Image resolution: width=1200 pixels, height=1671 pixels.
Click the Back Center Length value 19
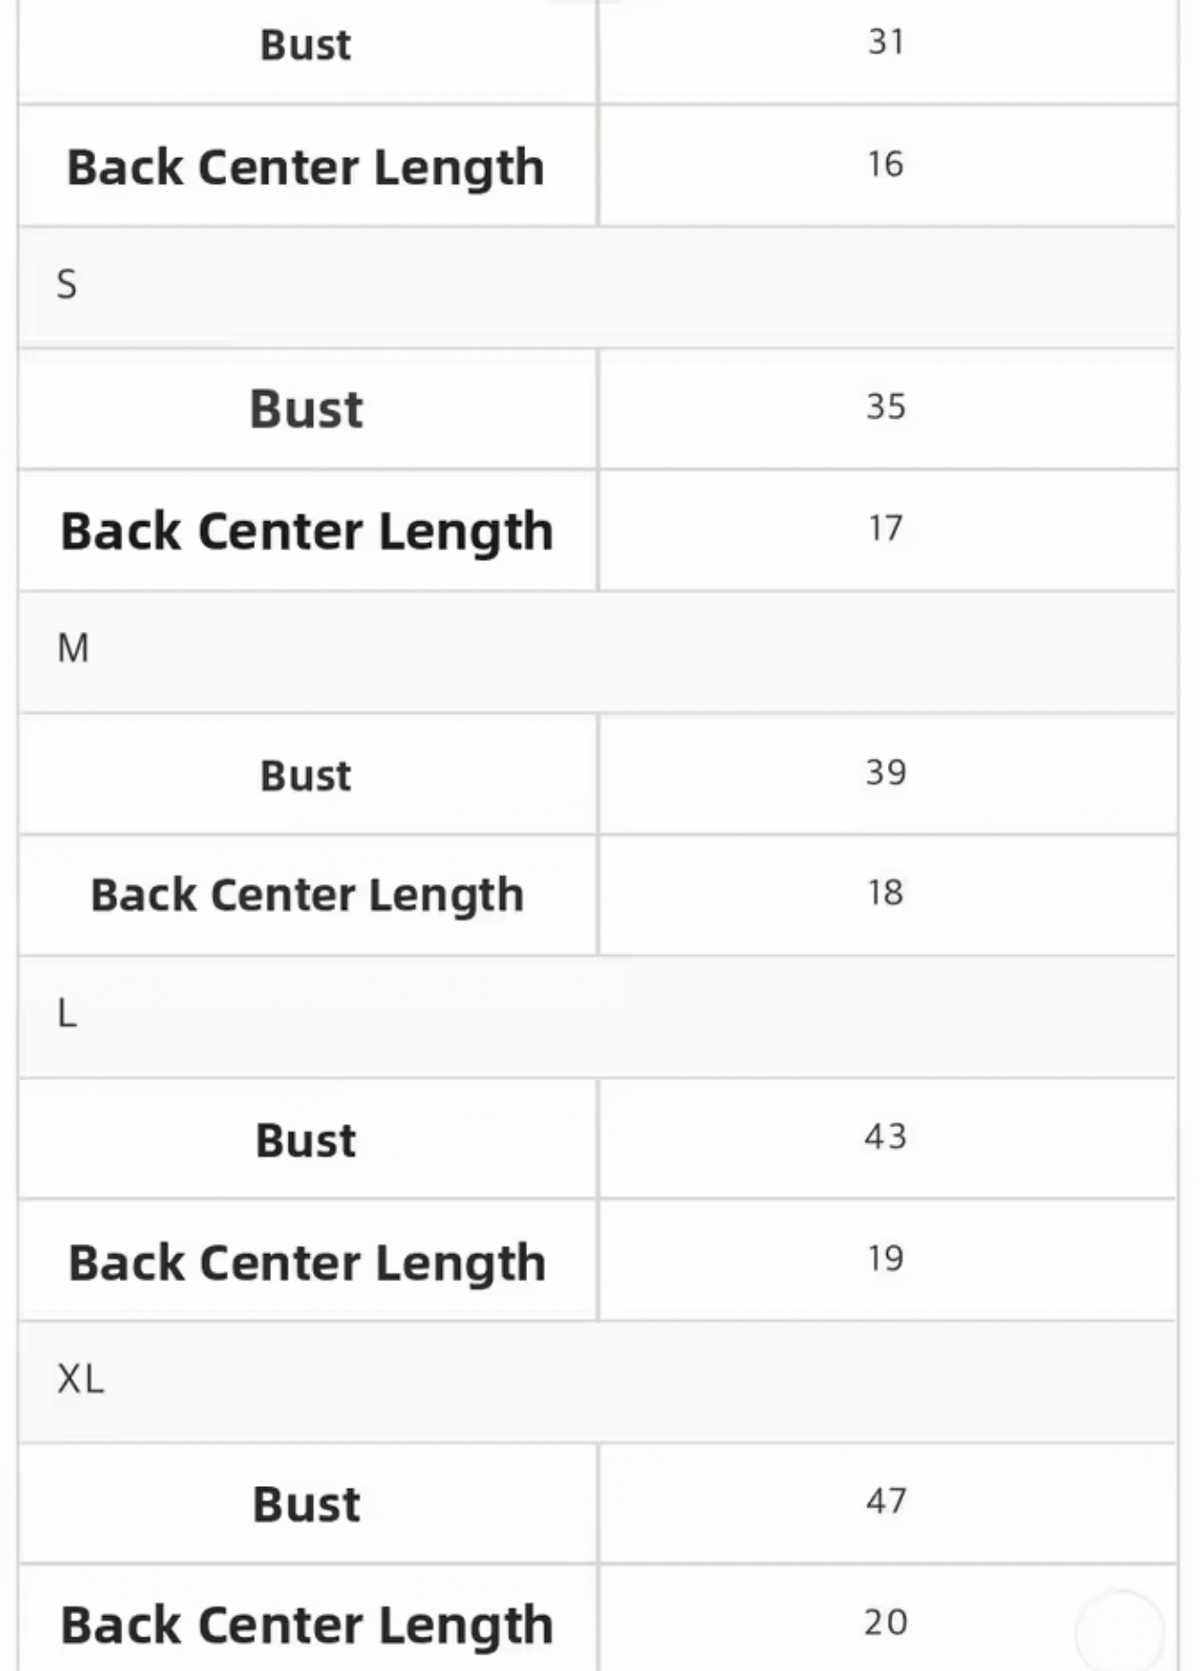tap(886, 1259)
